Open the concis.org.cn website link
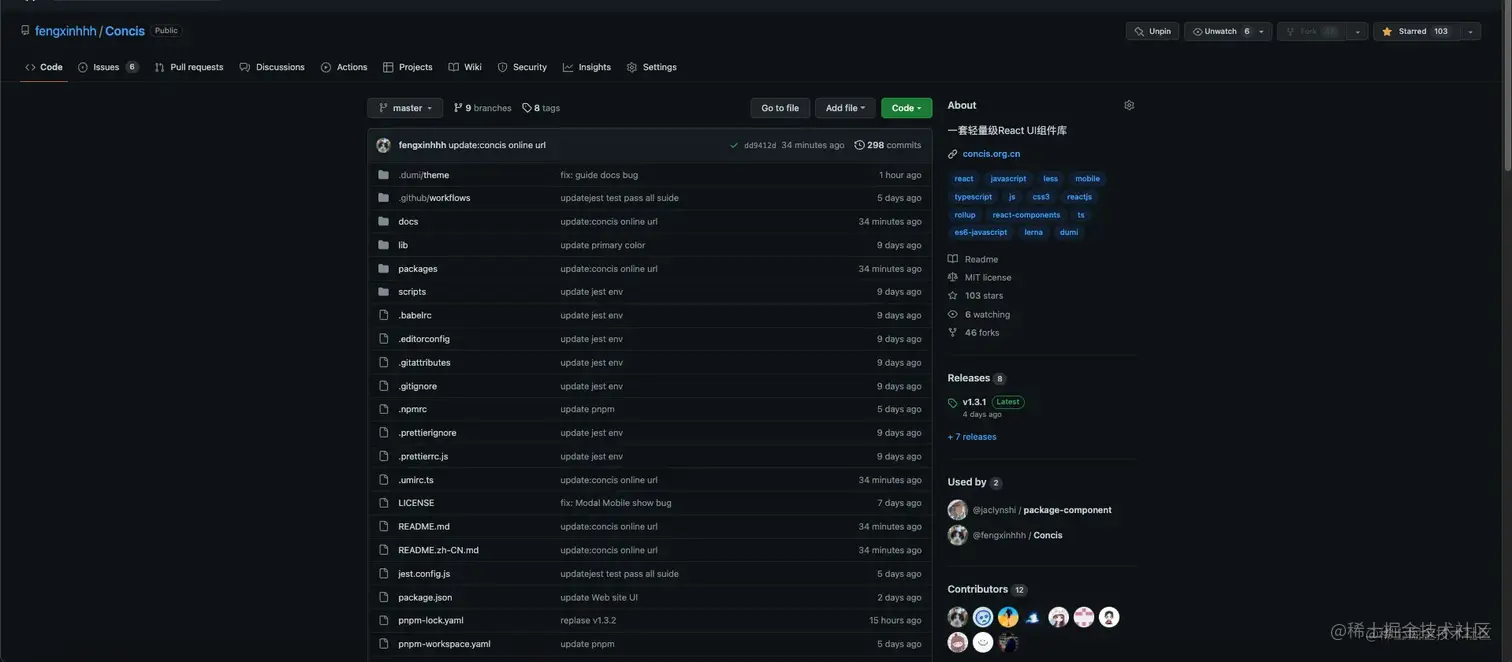Viewport: 1512px width, 662px height. point(991,154)
